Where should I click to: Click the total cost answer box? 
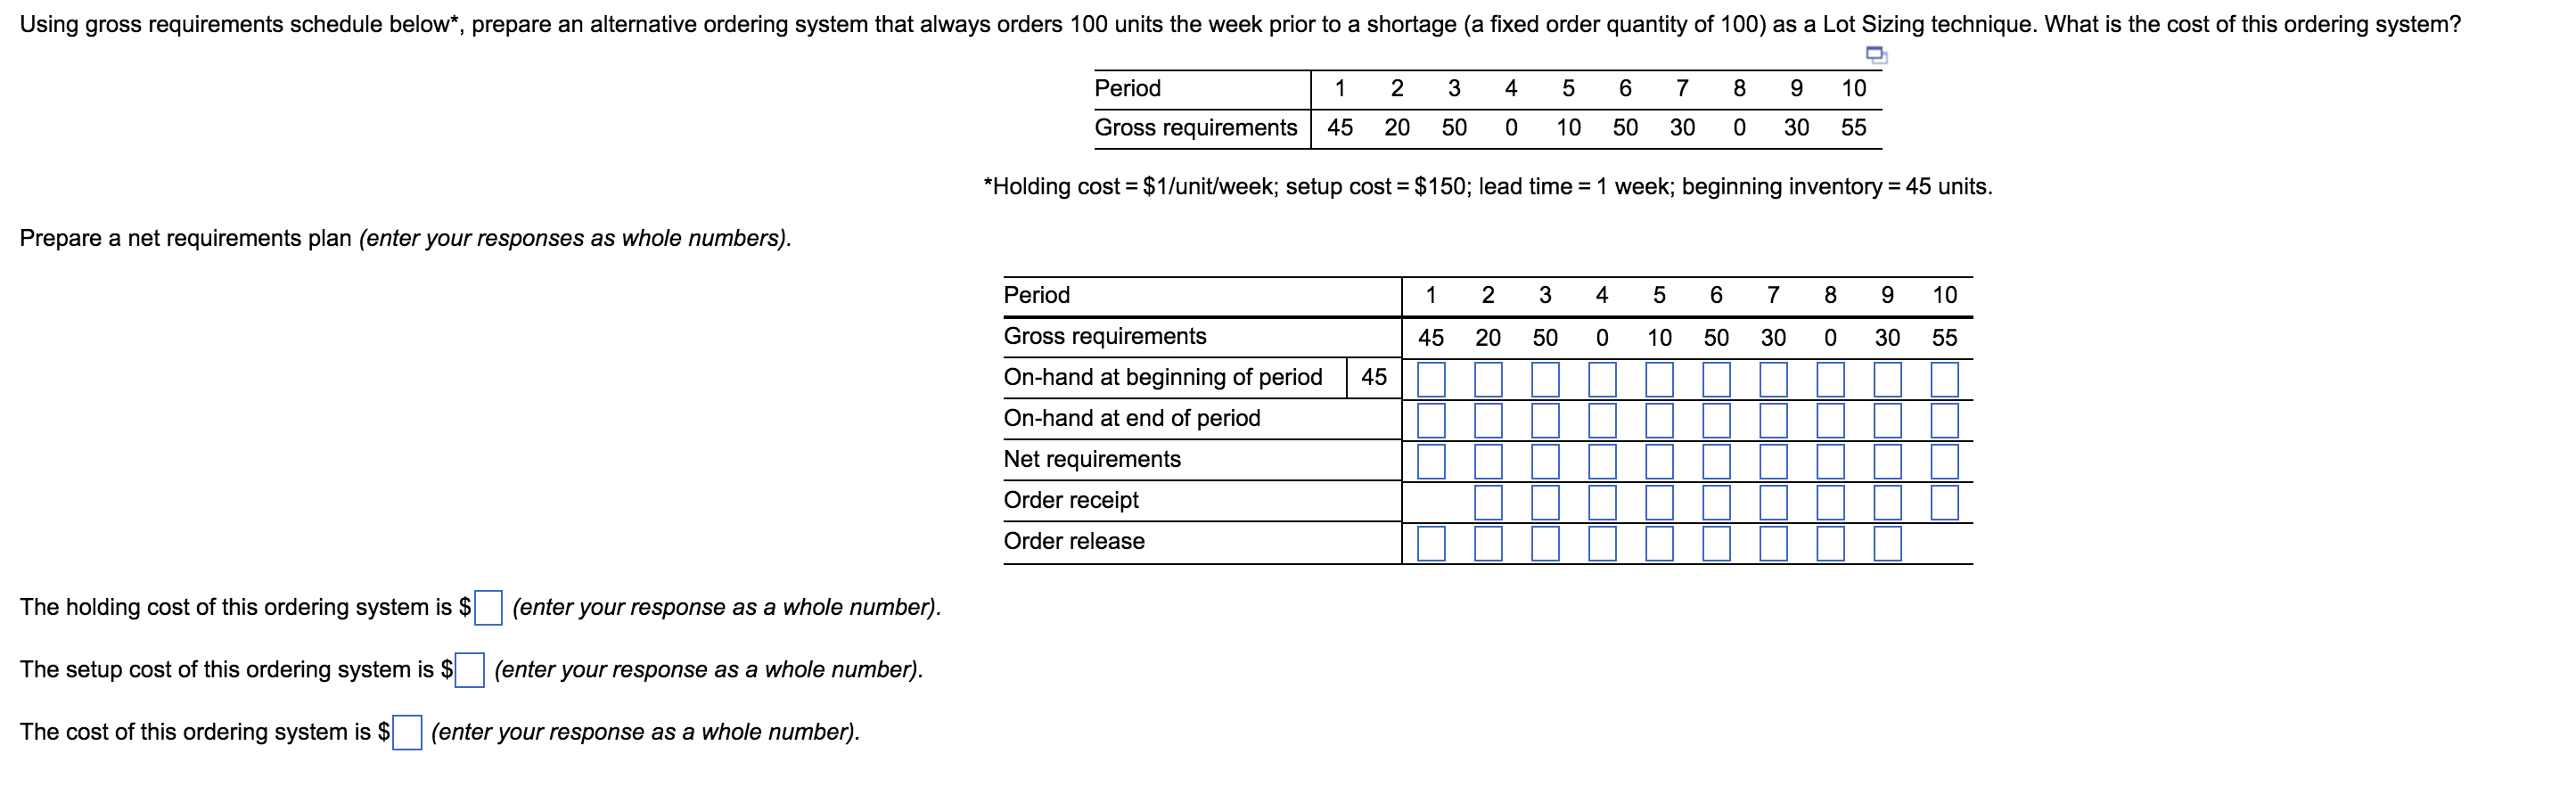coord(409,734)
